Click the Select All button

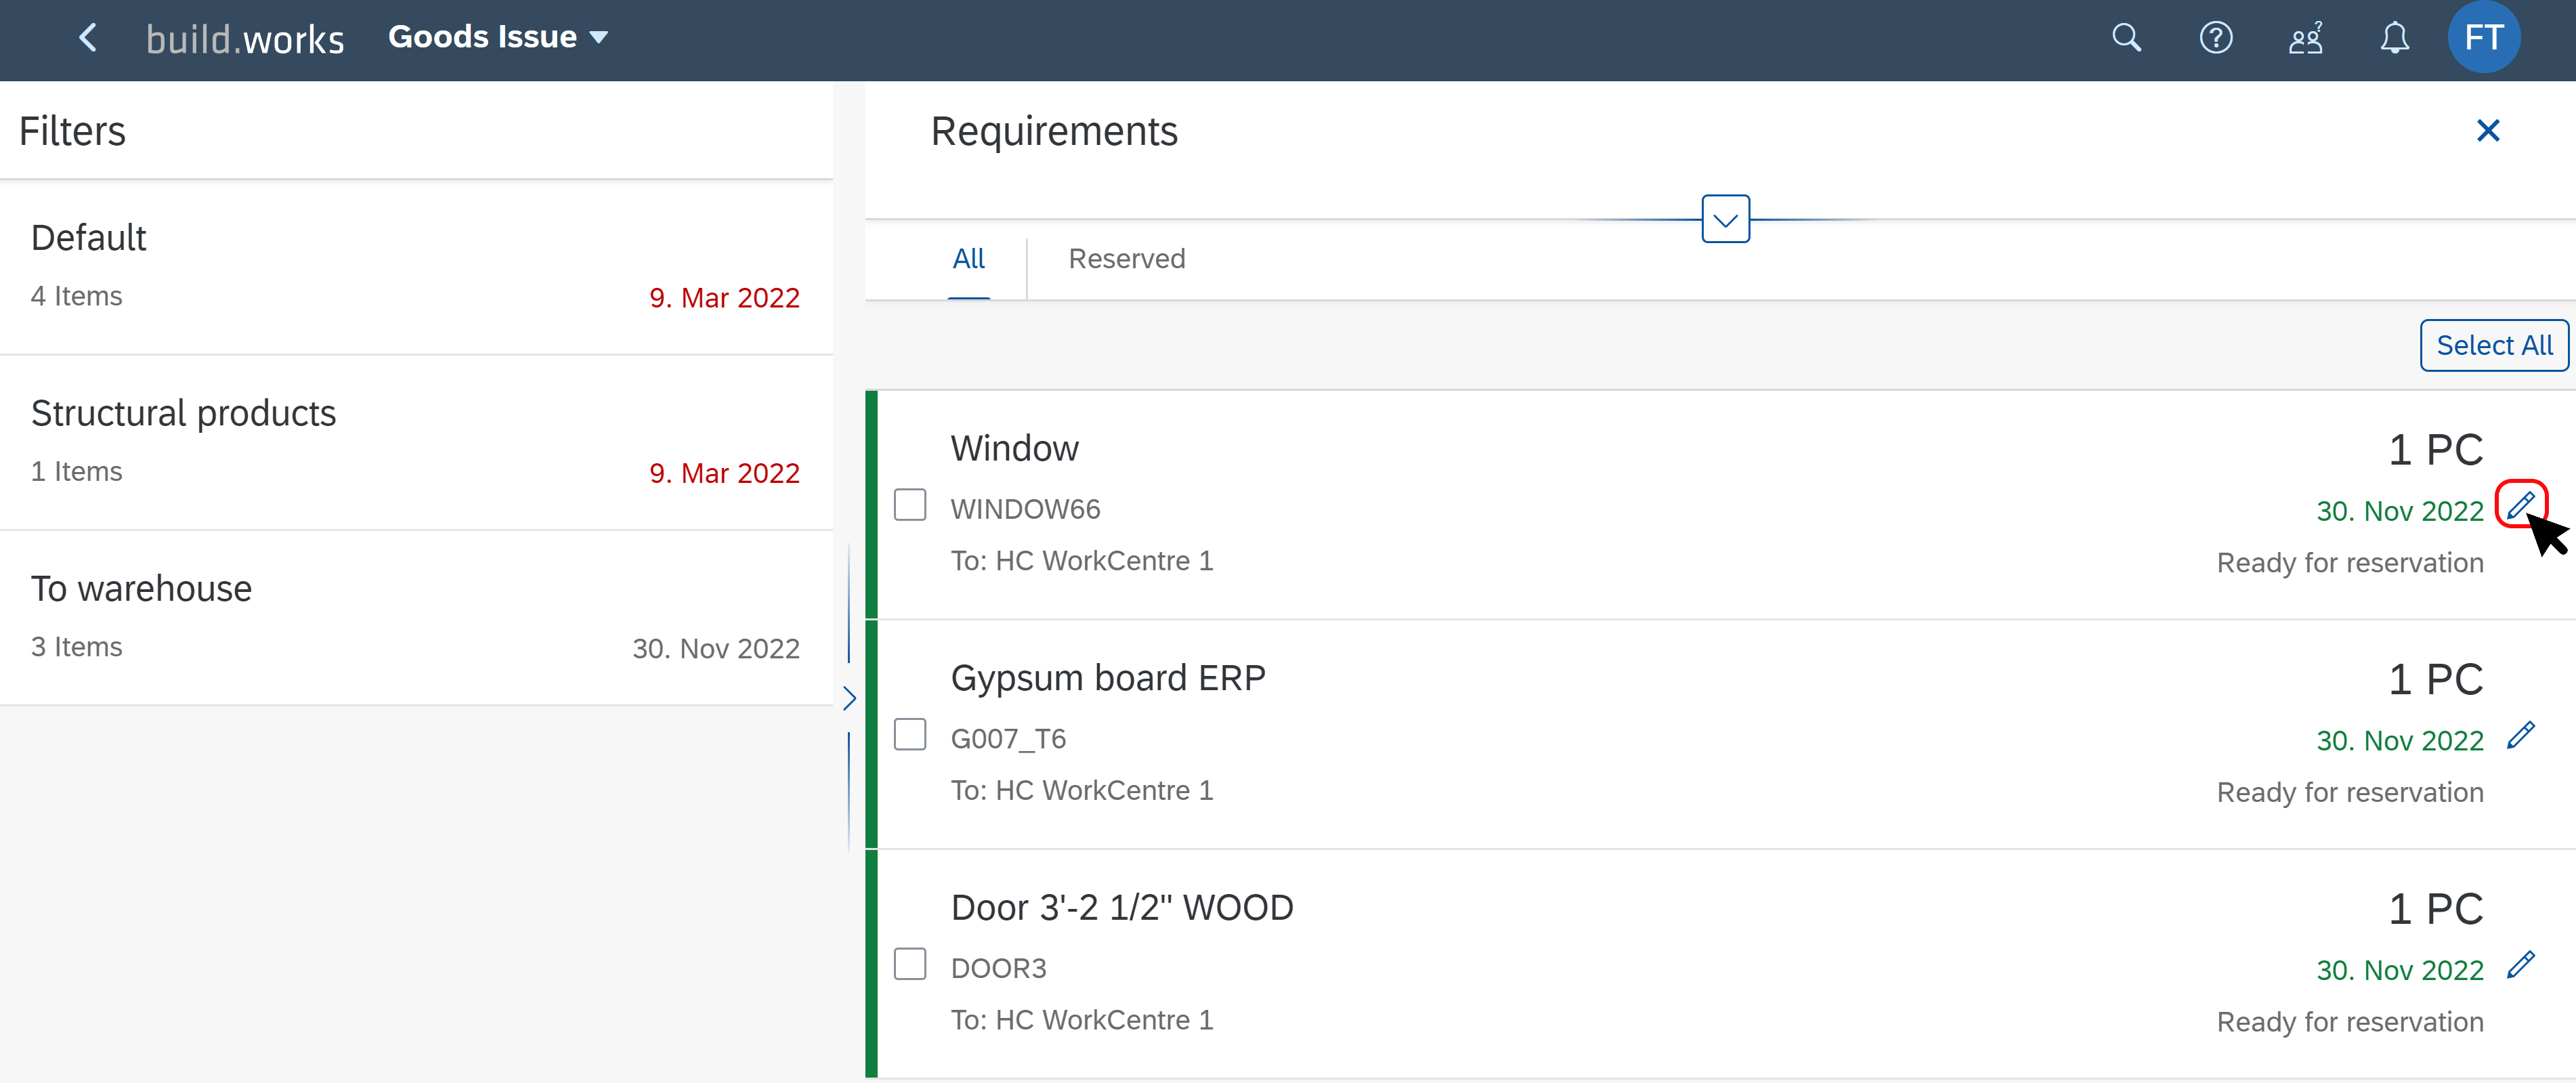click(2494, 346)
